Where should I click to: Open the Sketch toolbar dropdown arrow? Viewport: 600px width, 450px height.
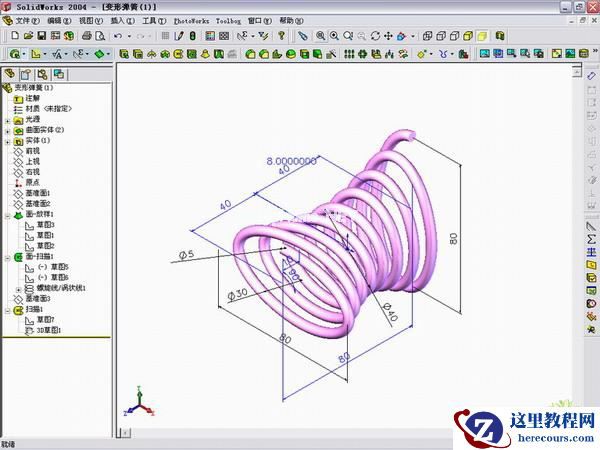click(x=45, y=54)
